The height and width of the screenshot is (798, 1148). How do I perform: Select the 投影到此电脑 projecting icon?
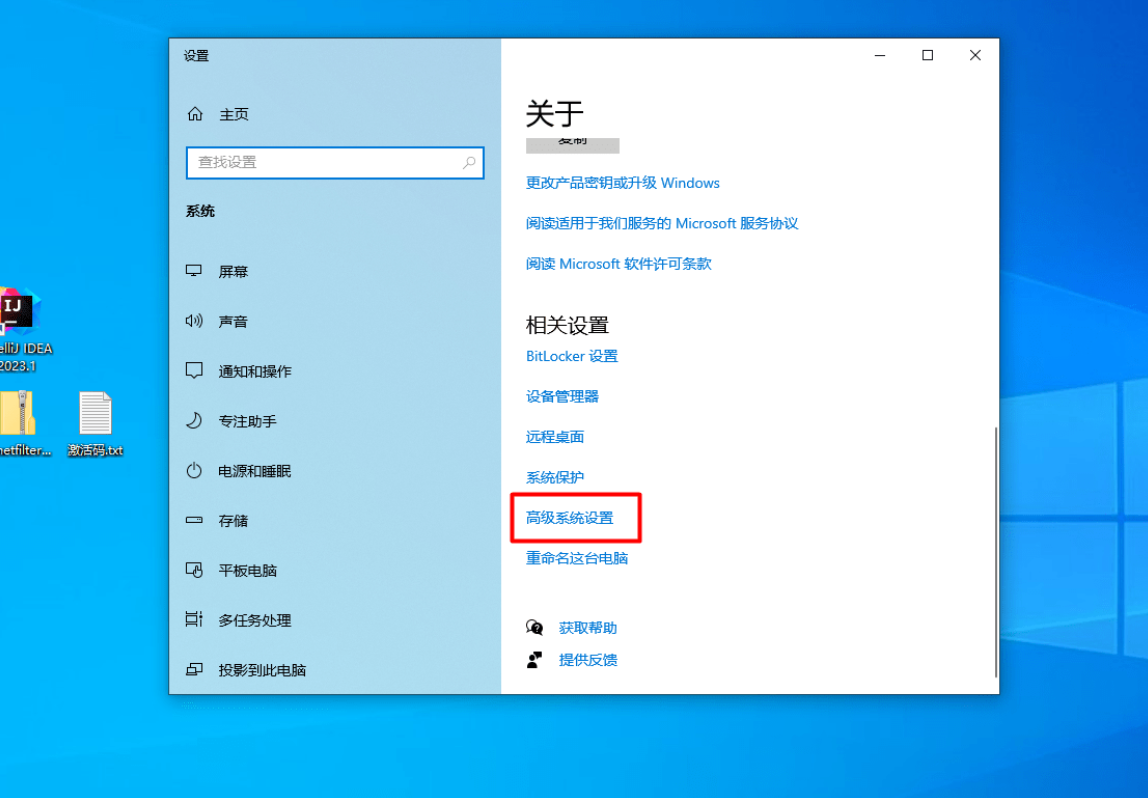coord(194,669)
